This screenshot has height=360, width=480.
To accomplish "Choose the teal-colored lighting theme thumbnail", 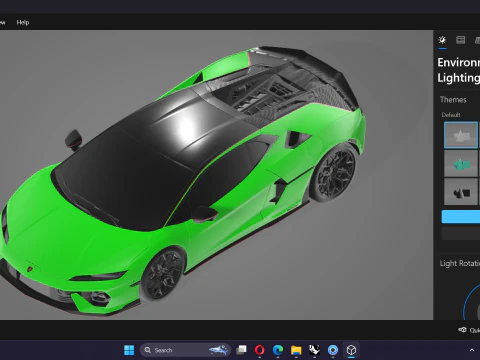I will (461, 163).
